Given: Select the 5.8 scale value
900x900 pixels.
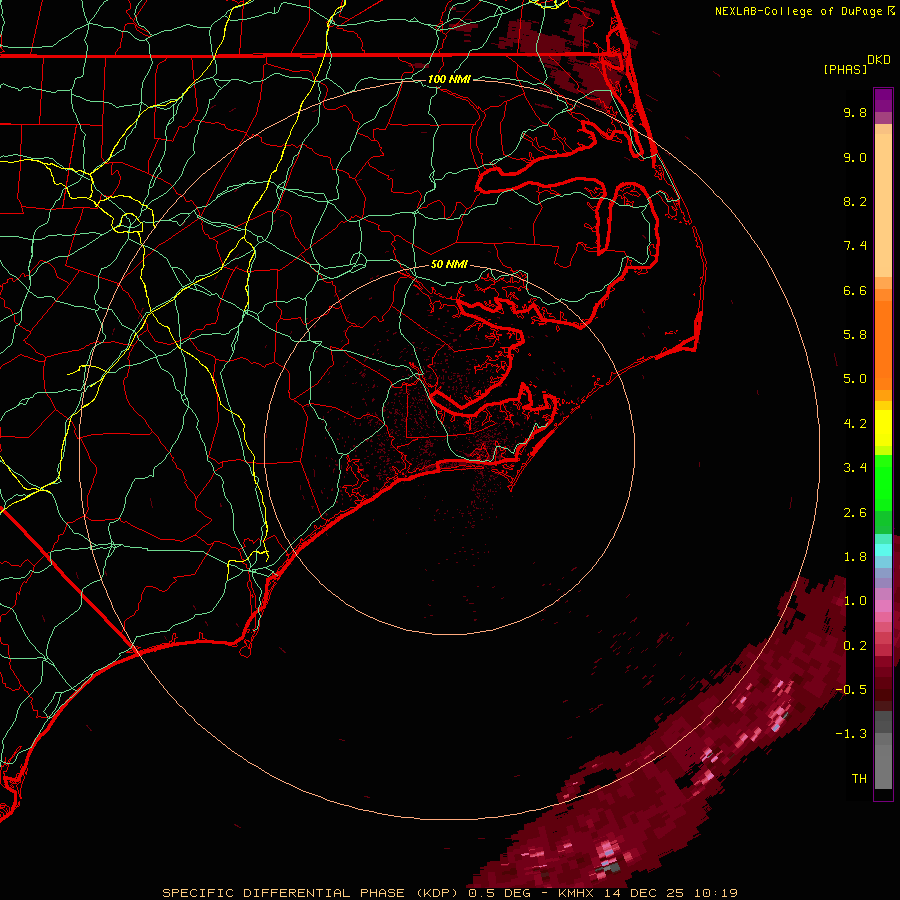Looking at the screenshot, I should coord(855,335).
